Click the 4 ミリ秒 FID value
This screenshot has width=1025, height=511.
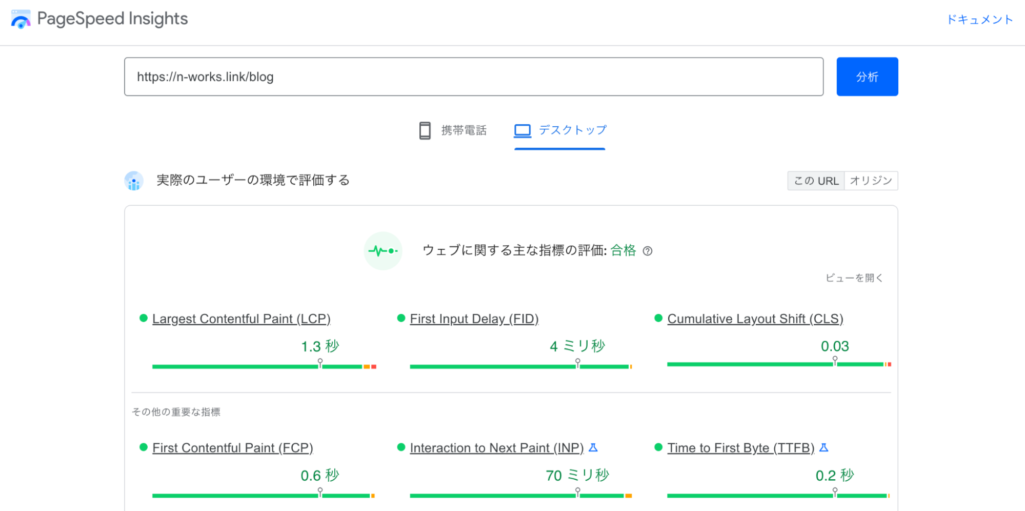pyautogui.click(x=577, y=346)
